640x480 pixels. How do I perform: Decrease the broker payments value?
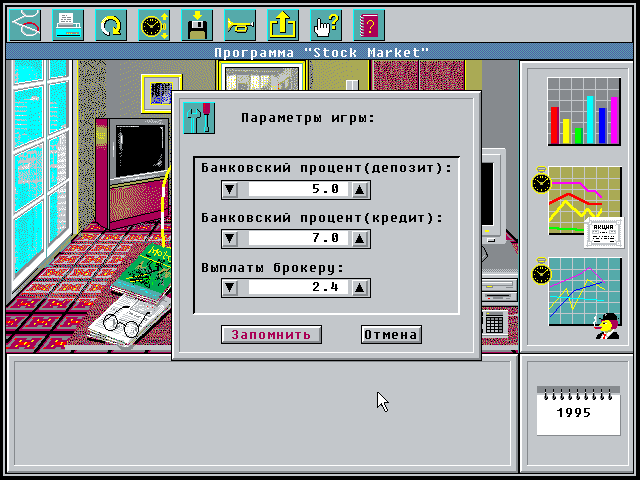click(x=230, y=288)
